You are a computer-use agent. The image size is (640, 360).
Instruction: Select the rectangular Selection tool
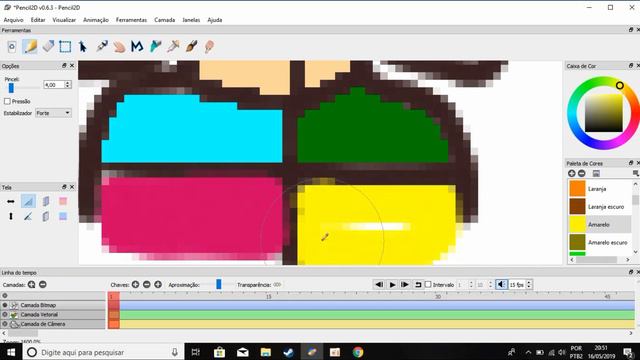[x=65, y=47]
